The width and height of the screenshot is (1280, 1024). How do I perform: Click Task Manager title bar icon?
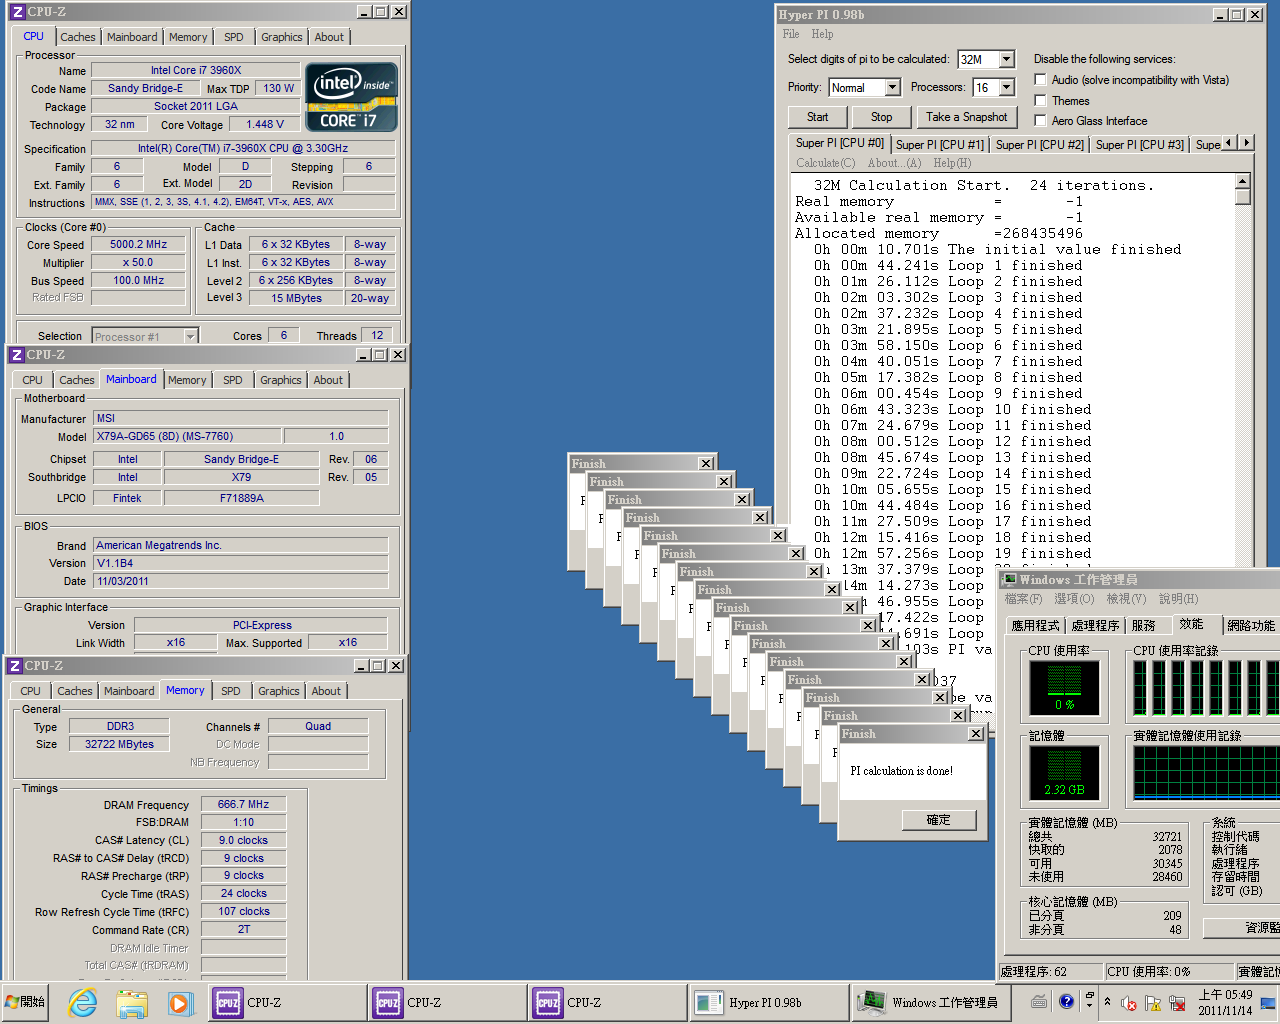coord(1009,580)
